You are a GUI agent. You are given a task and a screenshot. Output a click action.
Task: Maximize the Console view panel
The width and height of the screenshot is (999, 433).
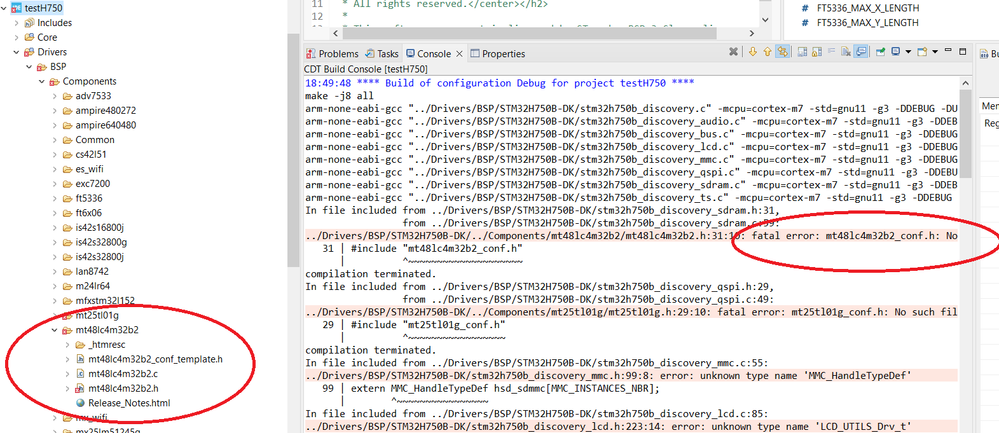point(963,52)
